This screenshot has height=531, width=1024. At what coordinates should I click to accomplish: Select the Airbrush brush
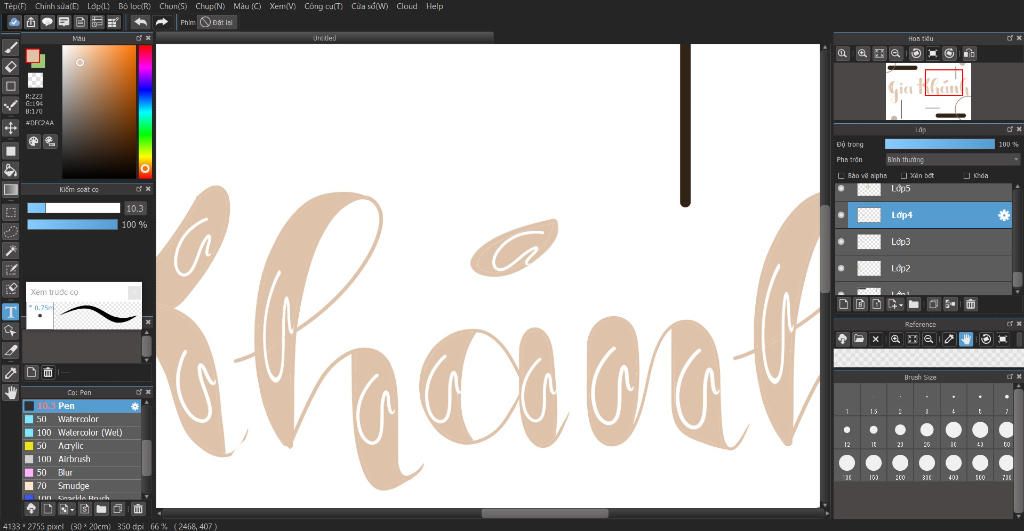tap(82, 459)
